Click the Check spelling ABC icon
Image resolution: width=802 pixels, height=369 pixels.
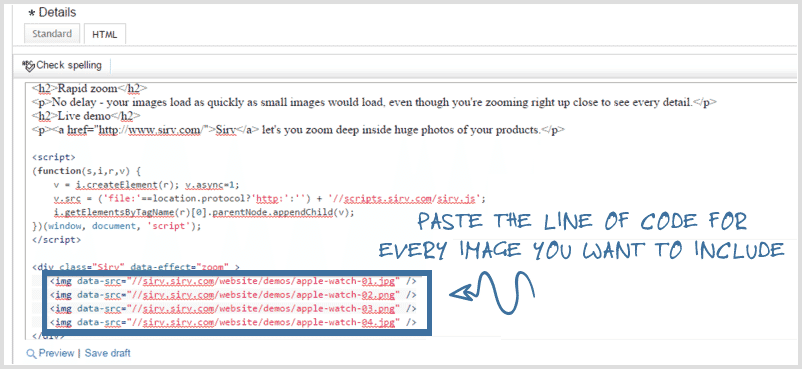[x=28, y=66]
